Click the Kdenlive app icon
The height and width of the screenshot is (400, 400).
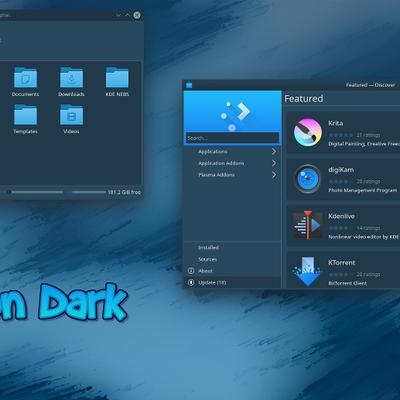point(308,225)
